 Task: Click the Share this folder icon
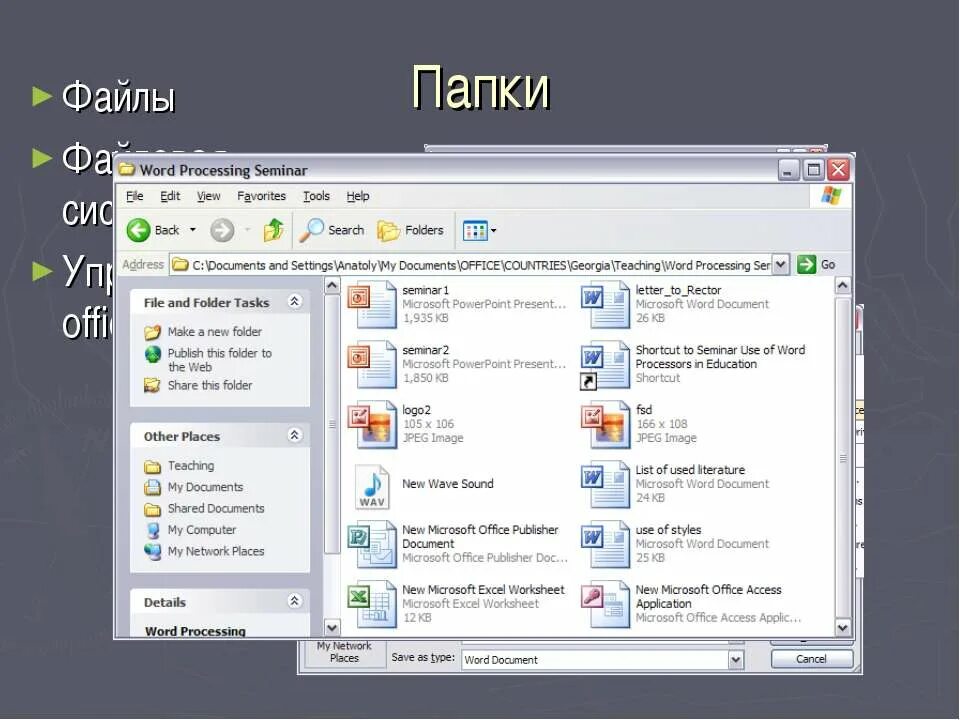(x=152, y=385)
